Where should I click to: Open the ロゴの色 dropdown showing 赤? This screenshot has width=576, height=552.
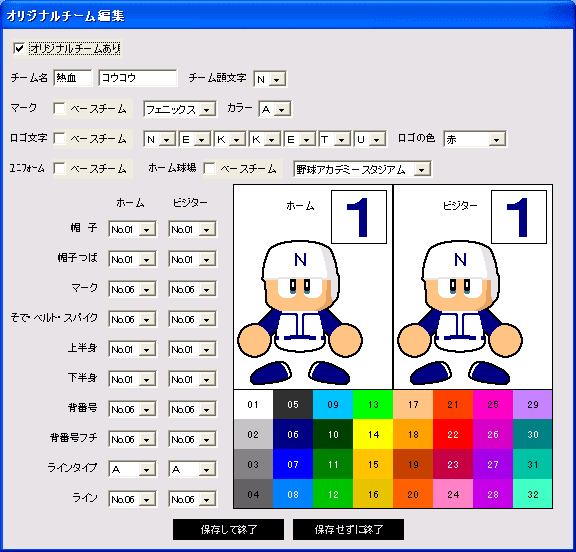[x=475, y=139]
